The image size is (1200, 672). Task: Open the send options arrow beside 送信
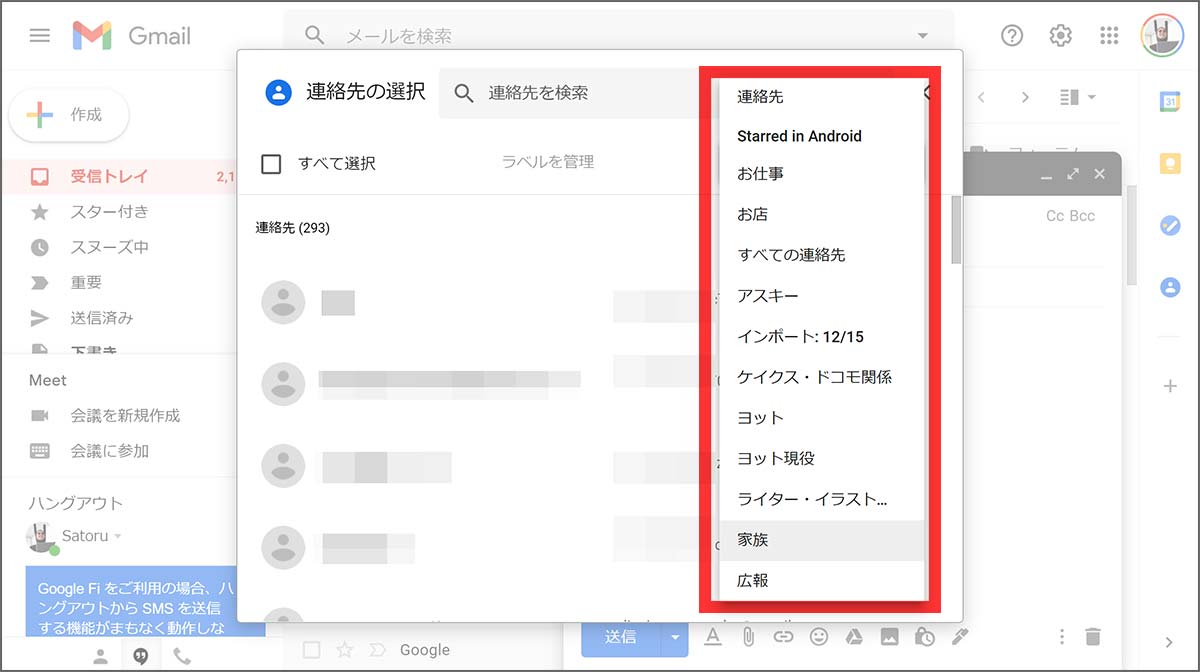pyautogui.click(x=674, y=637)
